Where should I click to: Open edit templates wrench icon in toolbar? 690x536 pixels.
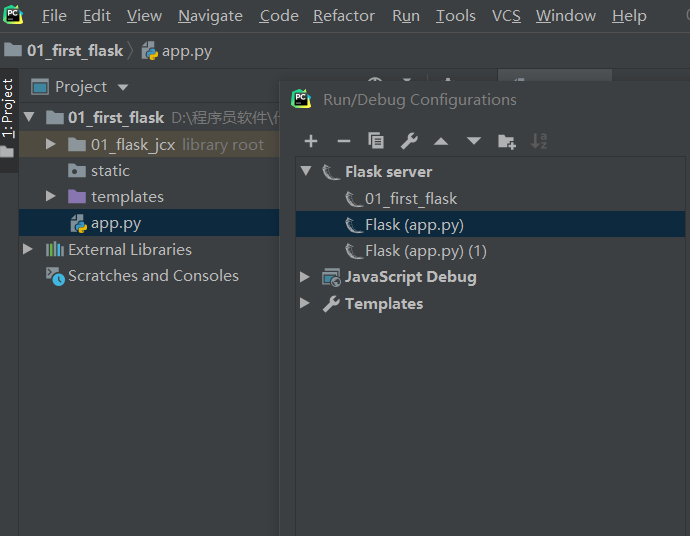point(409,141)
